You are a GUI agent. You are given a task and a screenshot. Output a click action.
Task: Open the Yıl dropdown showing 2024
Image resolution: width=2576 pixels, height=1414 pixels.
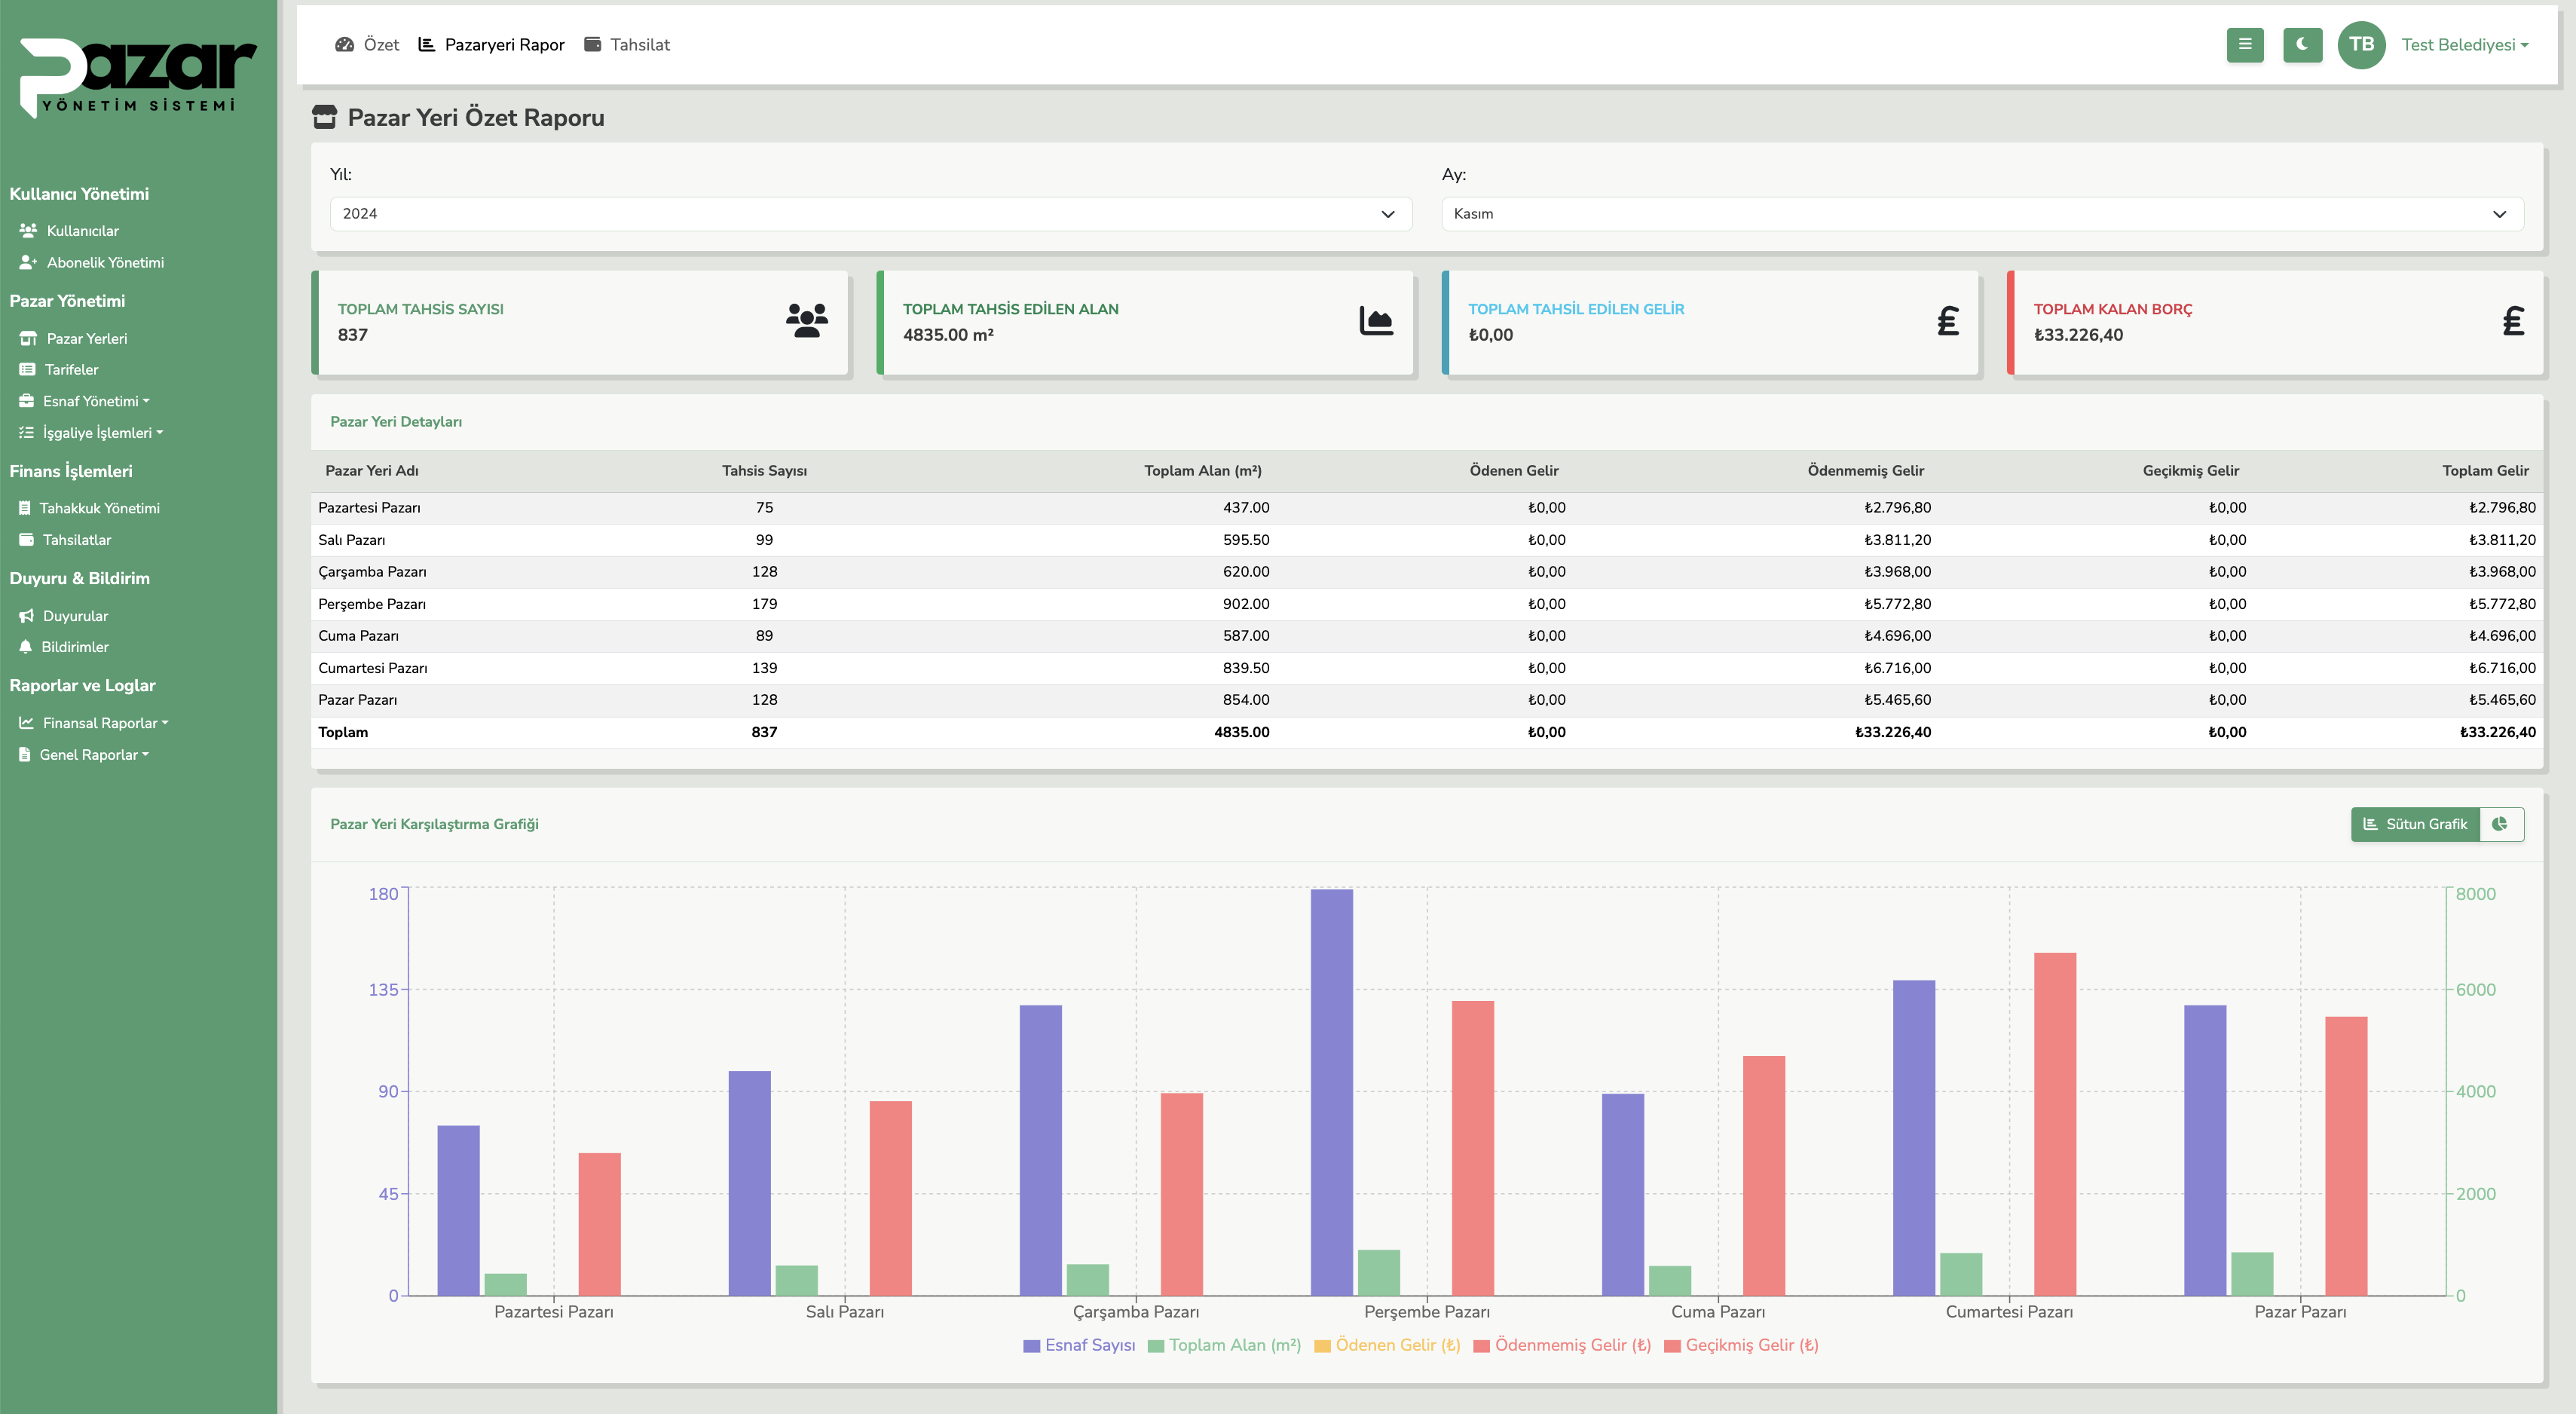(870, 214)
